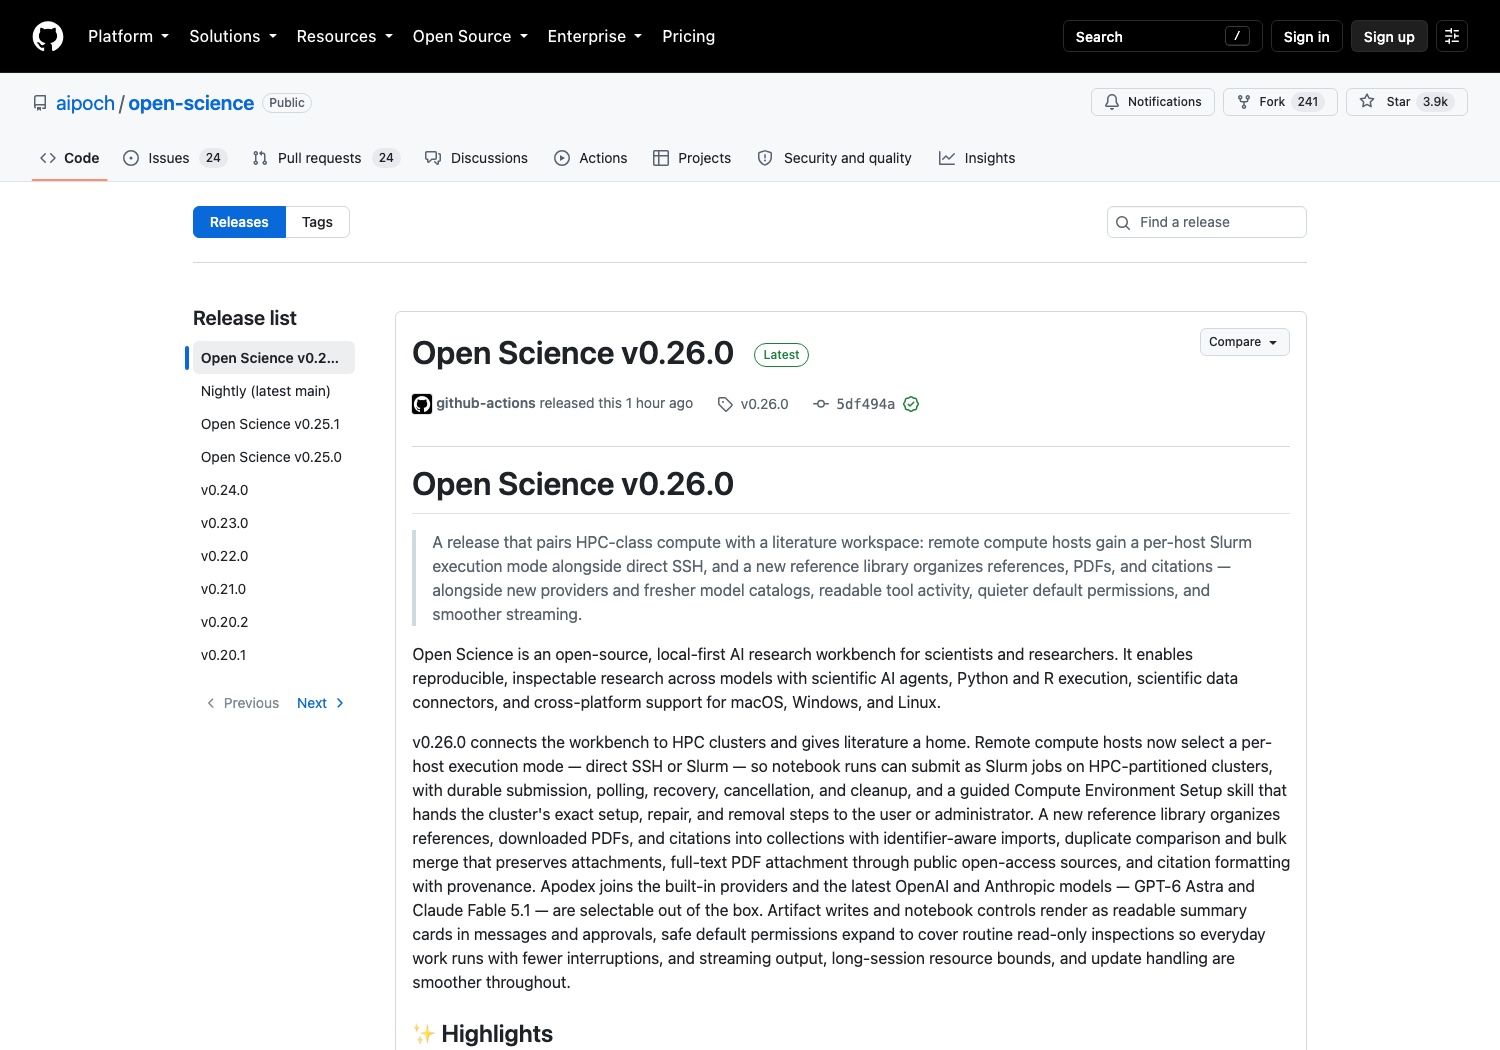Switch to the Tags view
1500x1050 pixels.
pyautogui.click(x=317, y=222)
